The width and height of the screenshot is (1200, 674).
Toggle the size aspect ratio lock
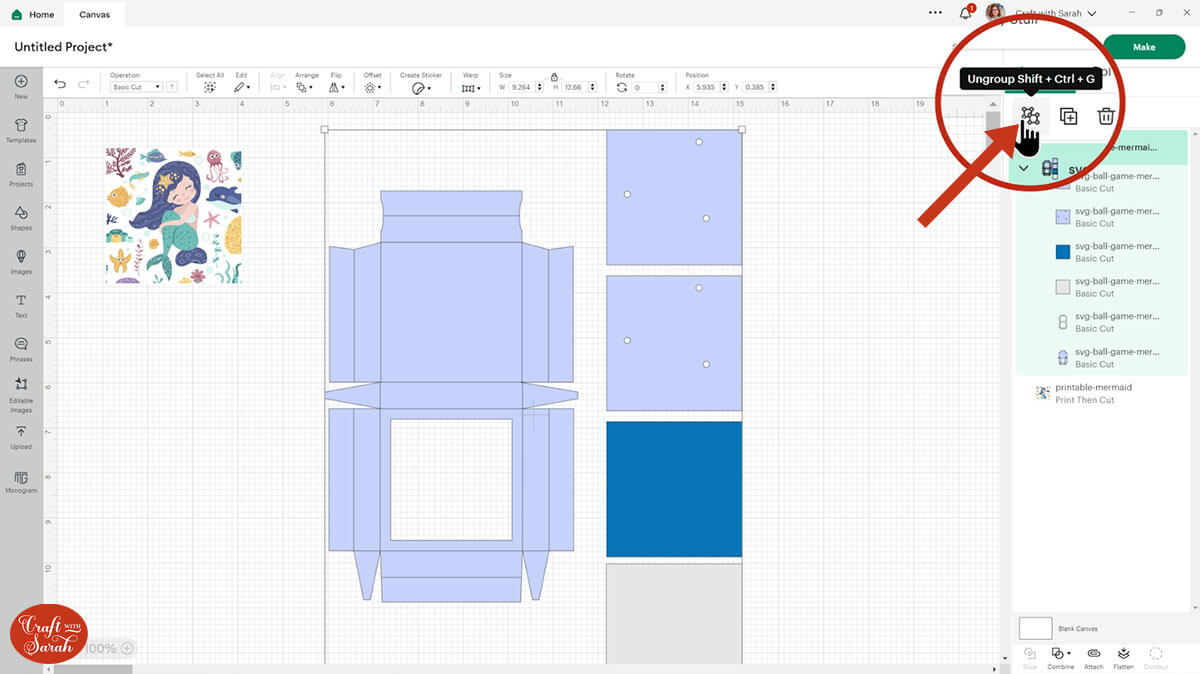(554, 76)
